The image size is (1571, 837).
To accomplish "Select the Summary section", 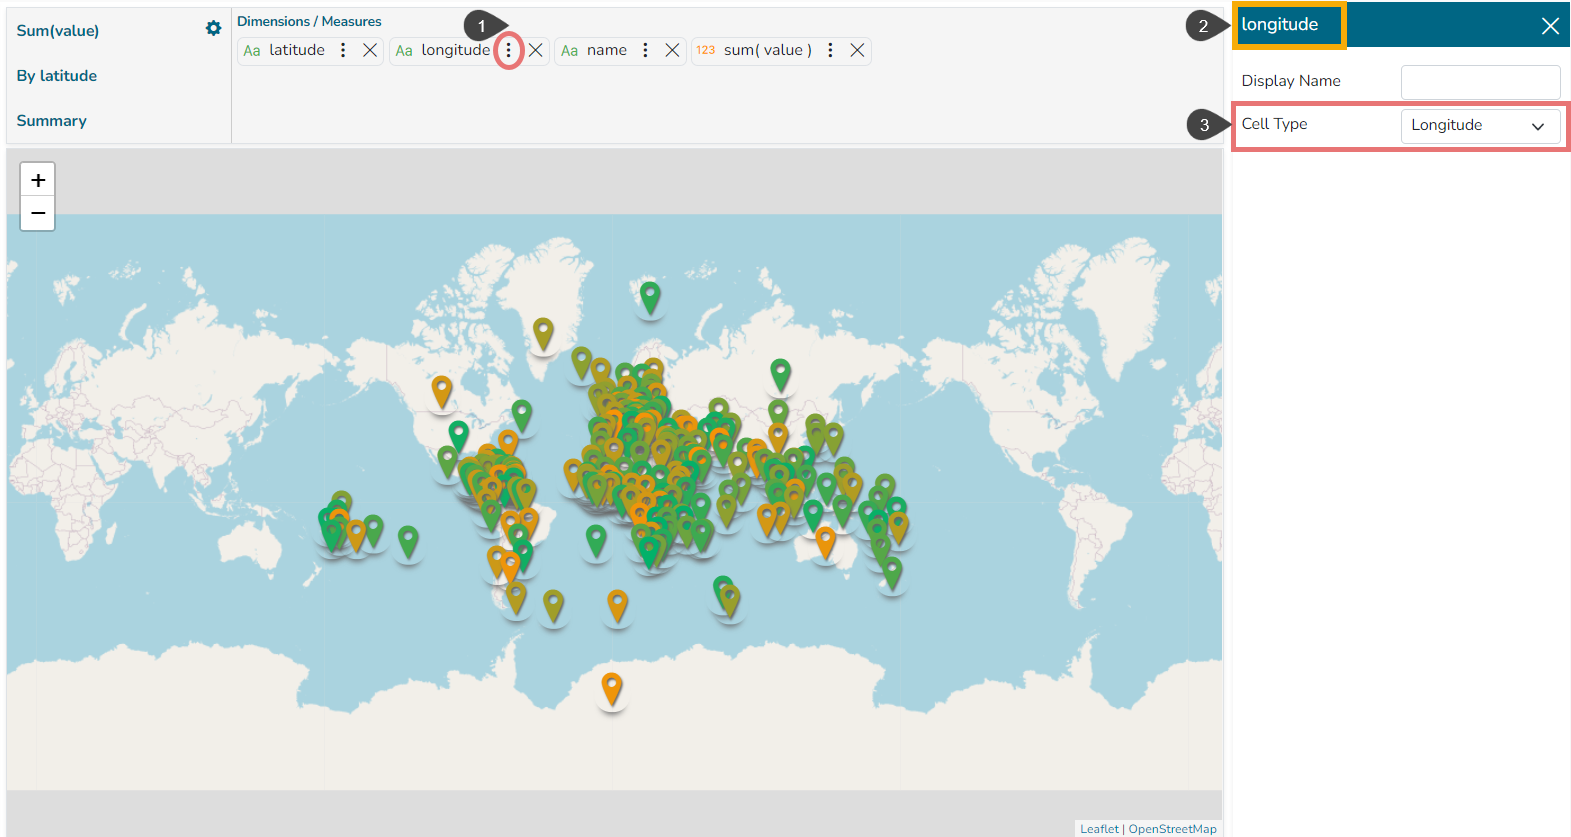I will (52, 121).
